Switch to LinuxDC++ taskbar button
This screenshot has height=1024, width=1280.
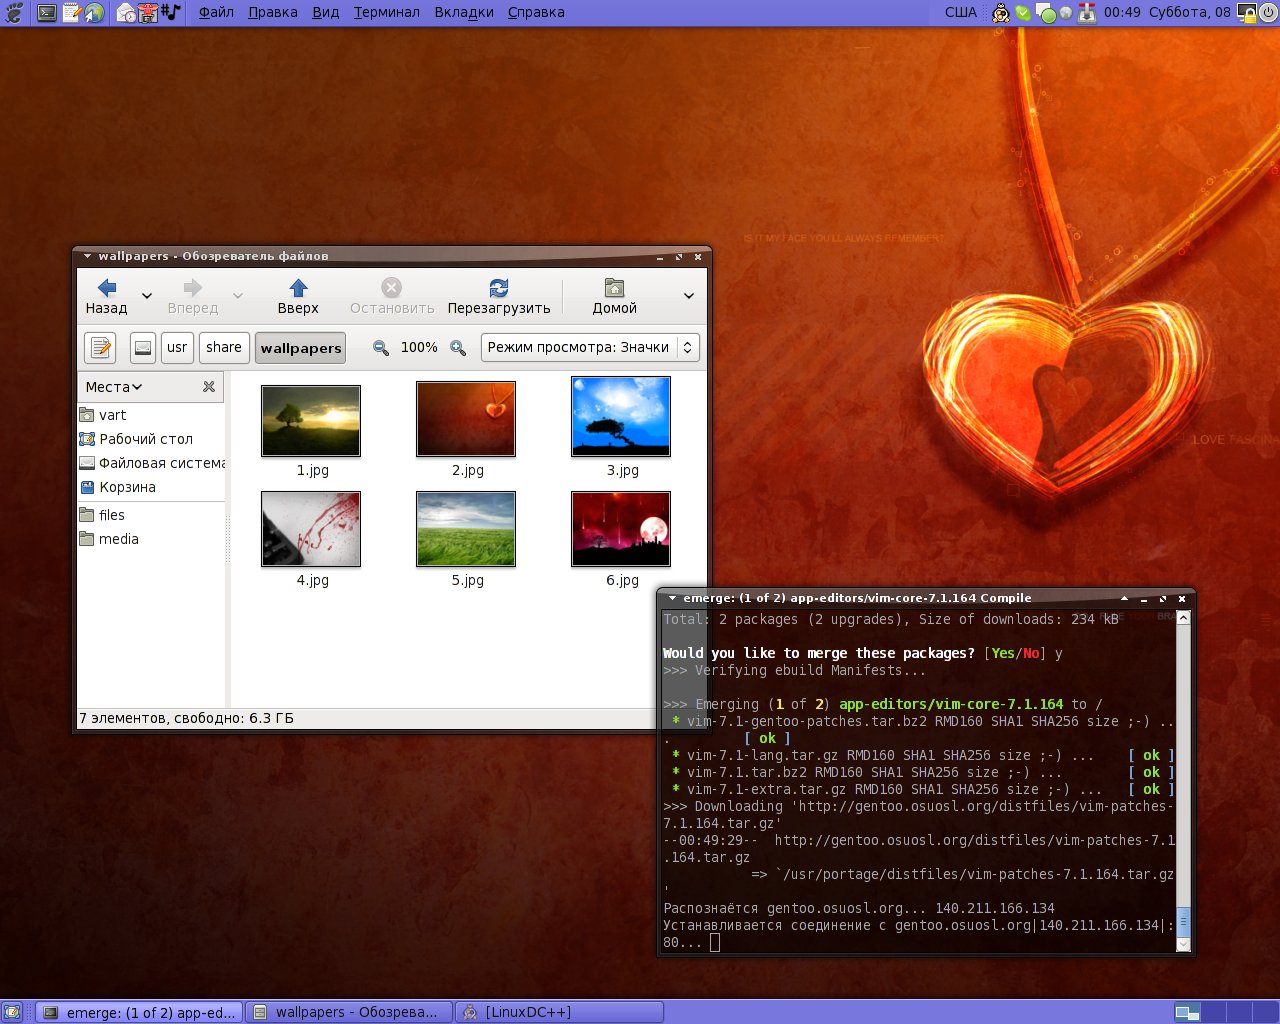pyautogui.click(x=559, y=1012)
